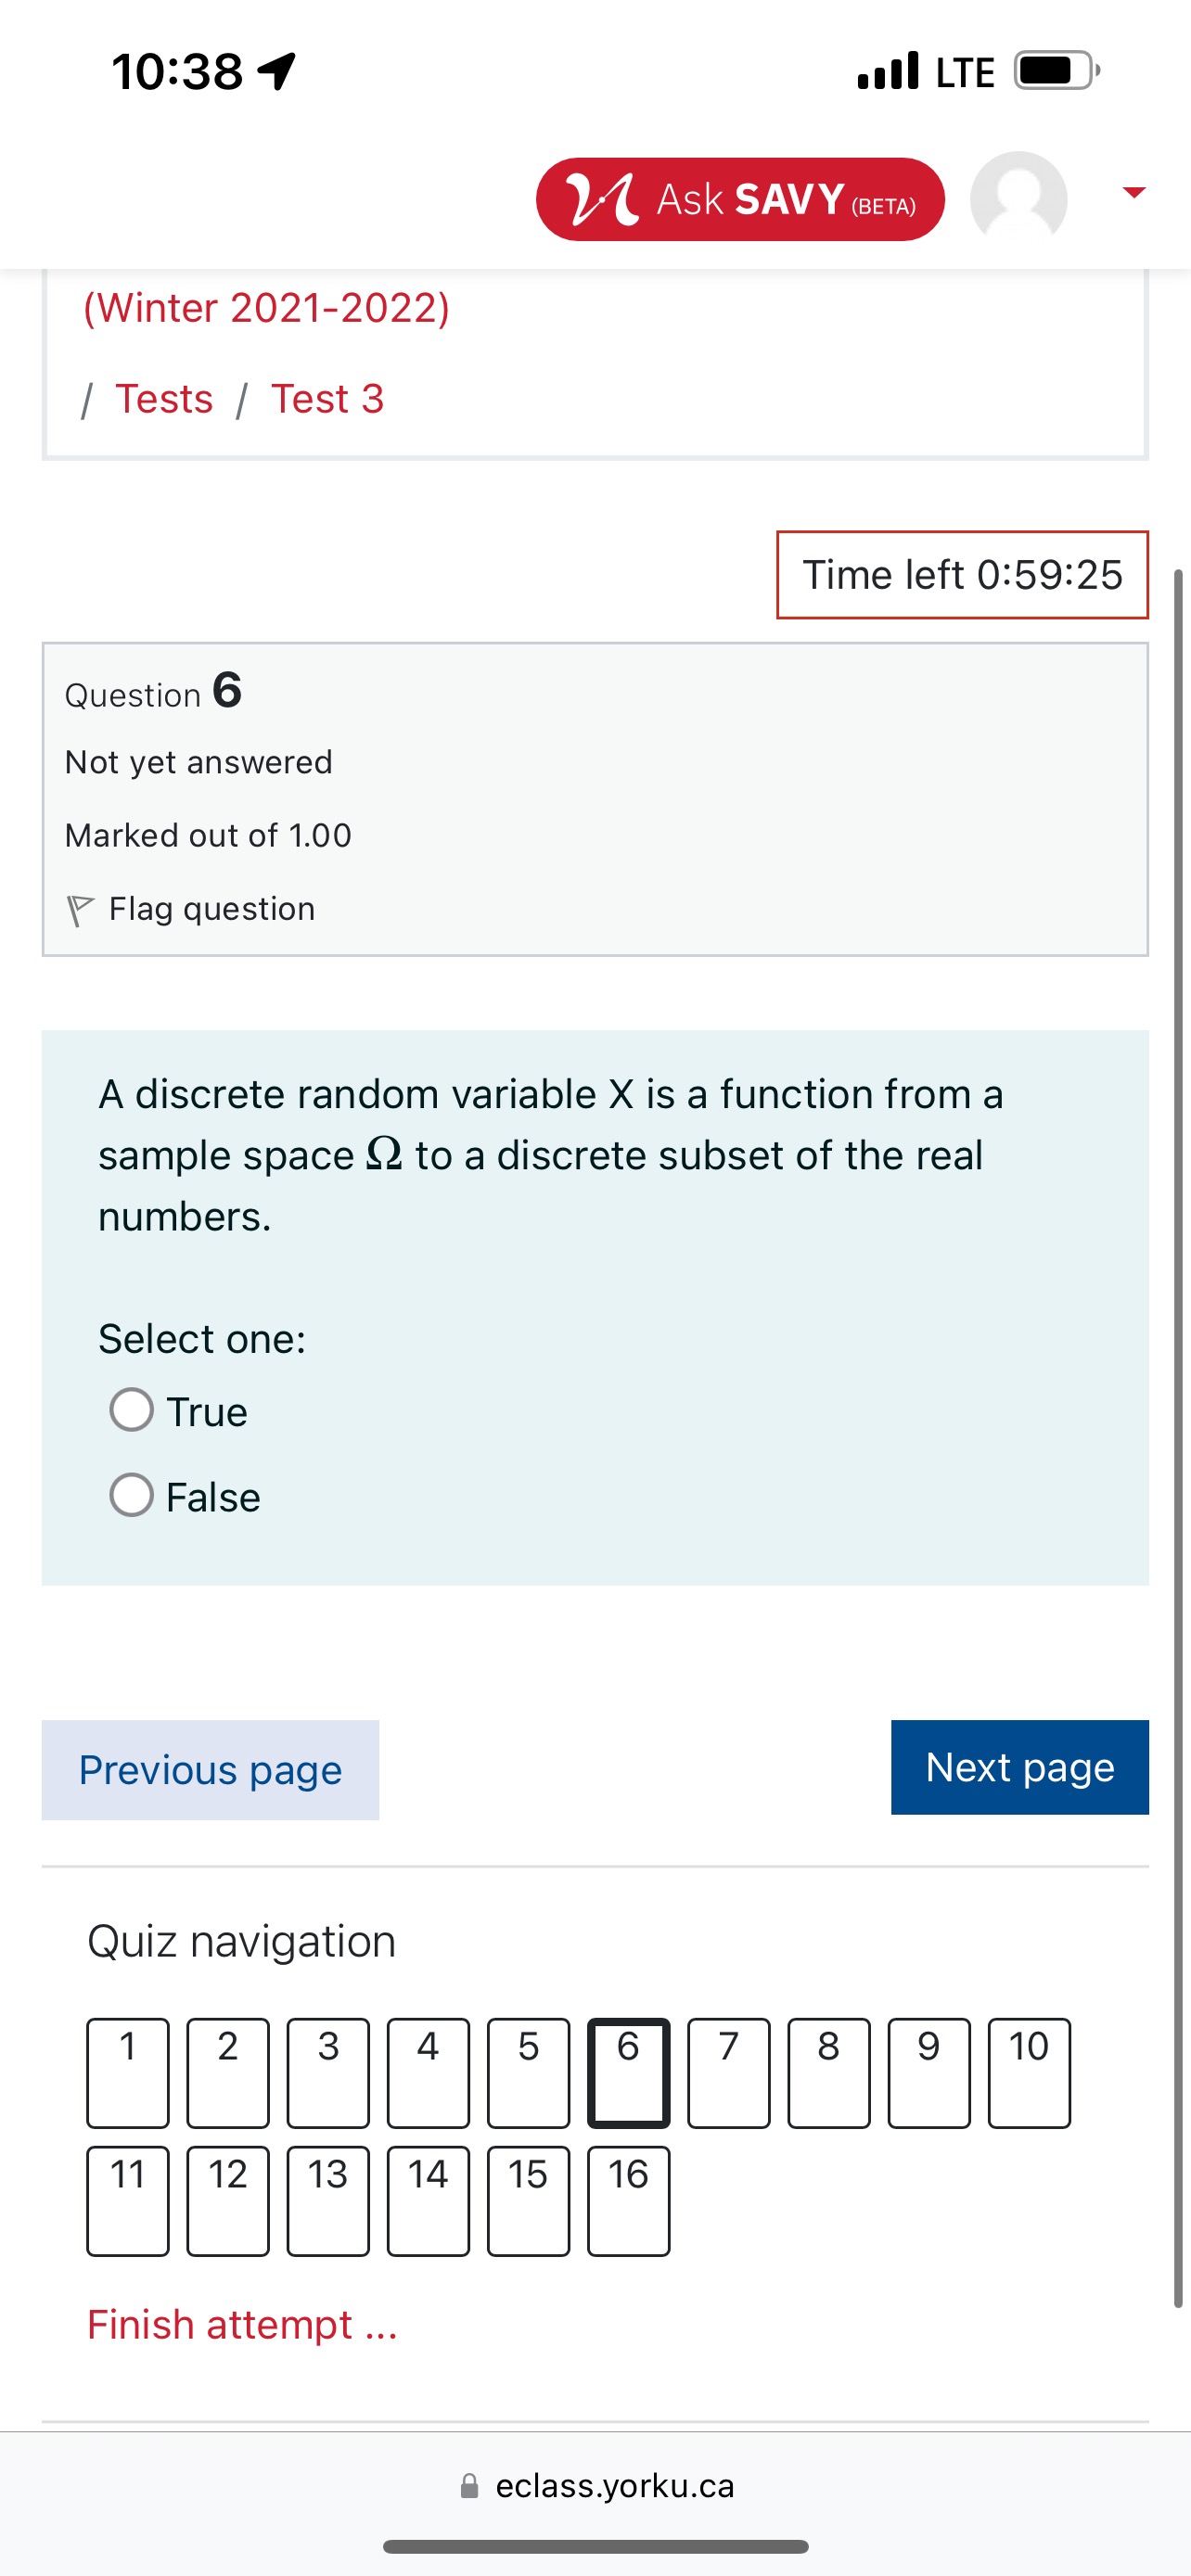
Task: Tap the battery indicator icon
Action: pyautogui.click(x=1056, y=71)
